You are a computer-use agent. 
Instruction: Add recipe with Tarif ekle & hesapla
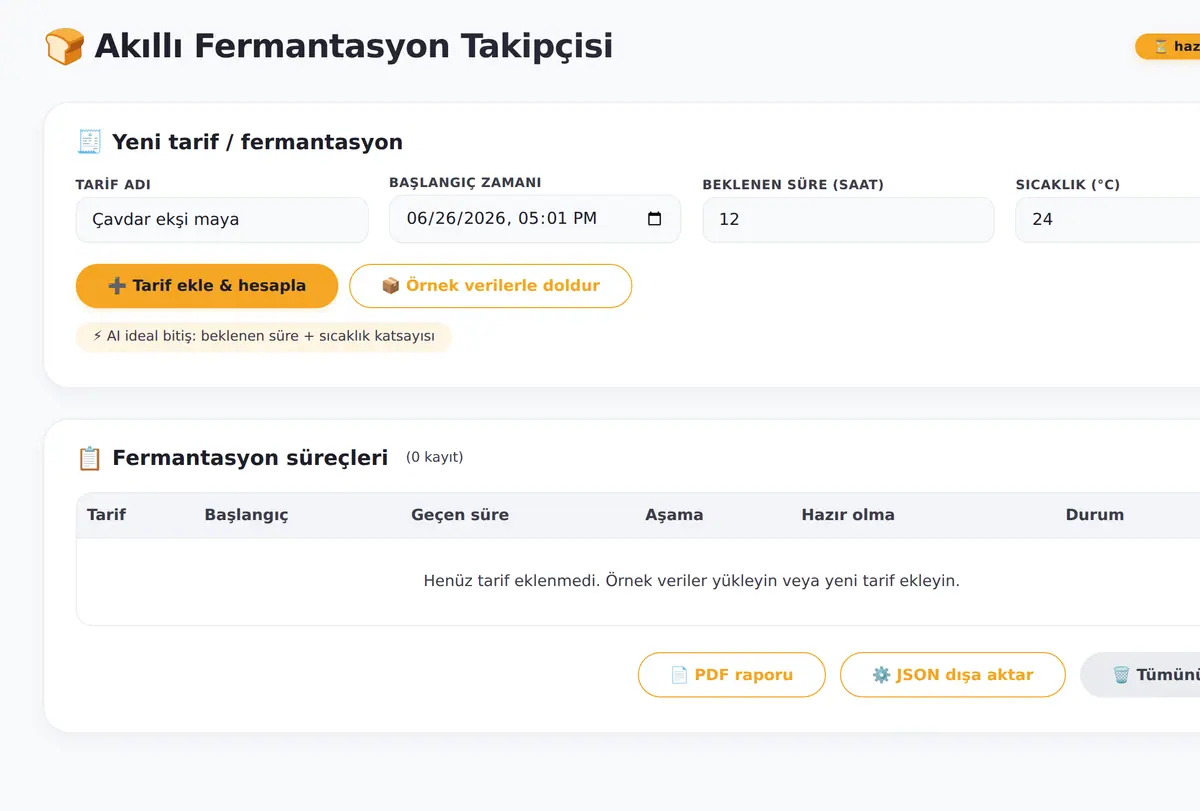click(207, 286)
